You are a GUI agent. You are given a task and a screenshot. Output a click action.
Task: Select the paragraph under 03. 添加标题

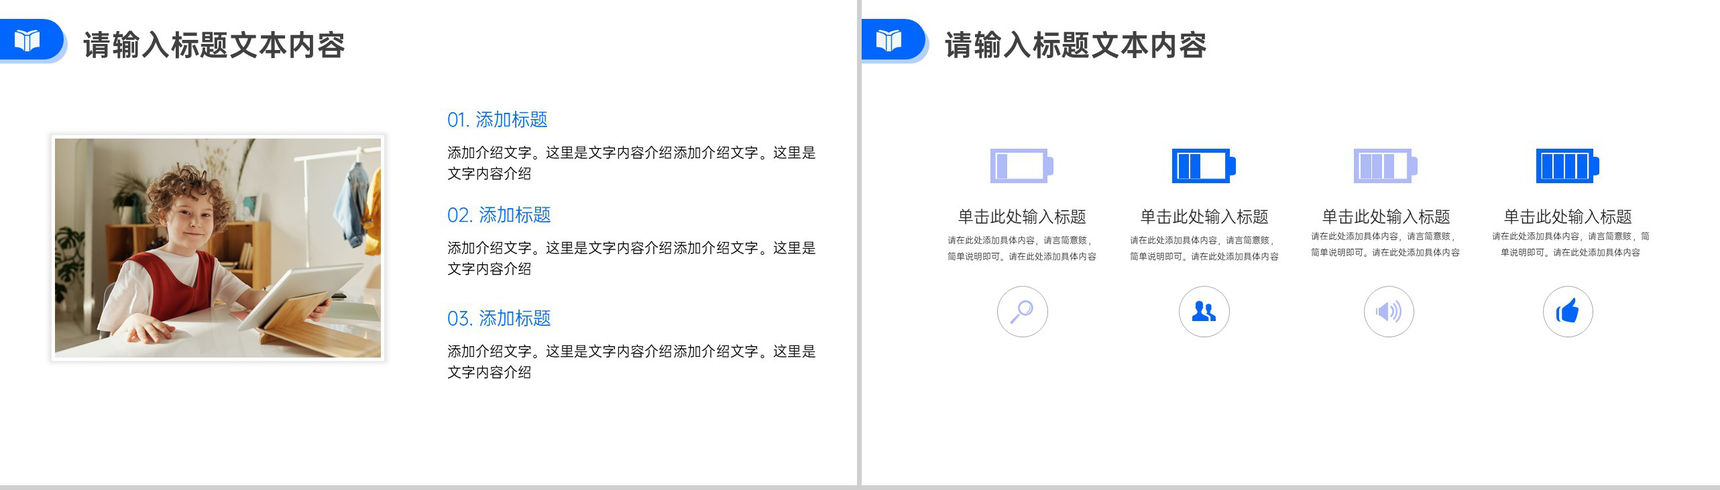click(632, 361)
